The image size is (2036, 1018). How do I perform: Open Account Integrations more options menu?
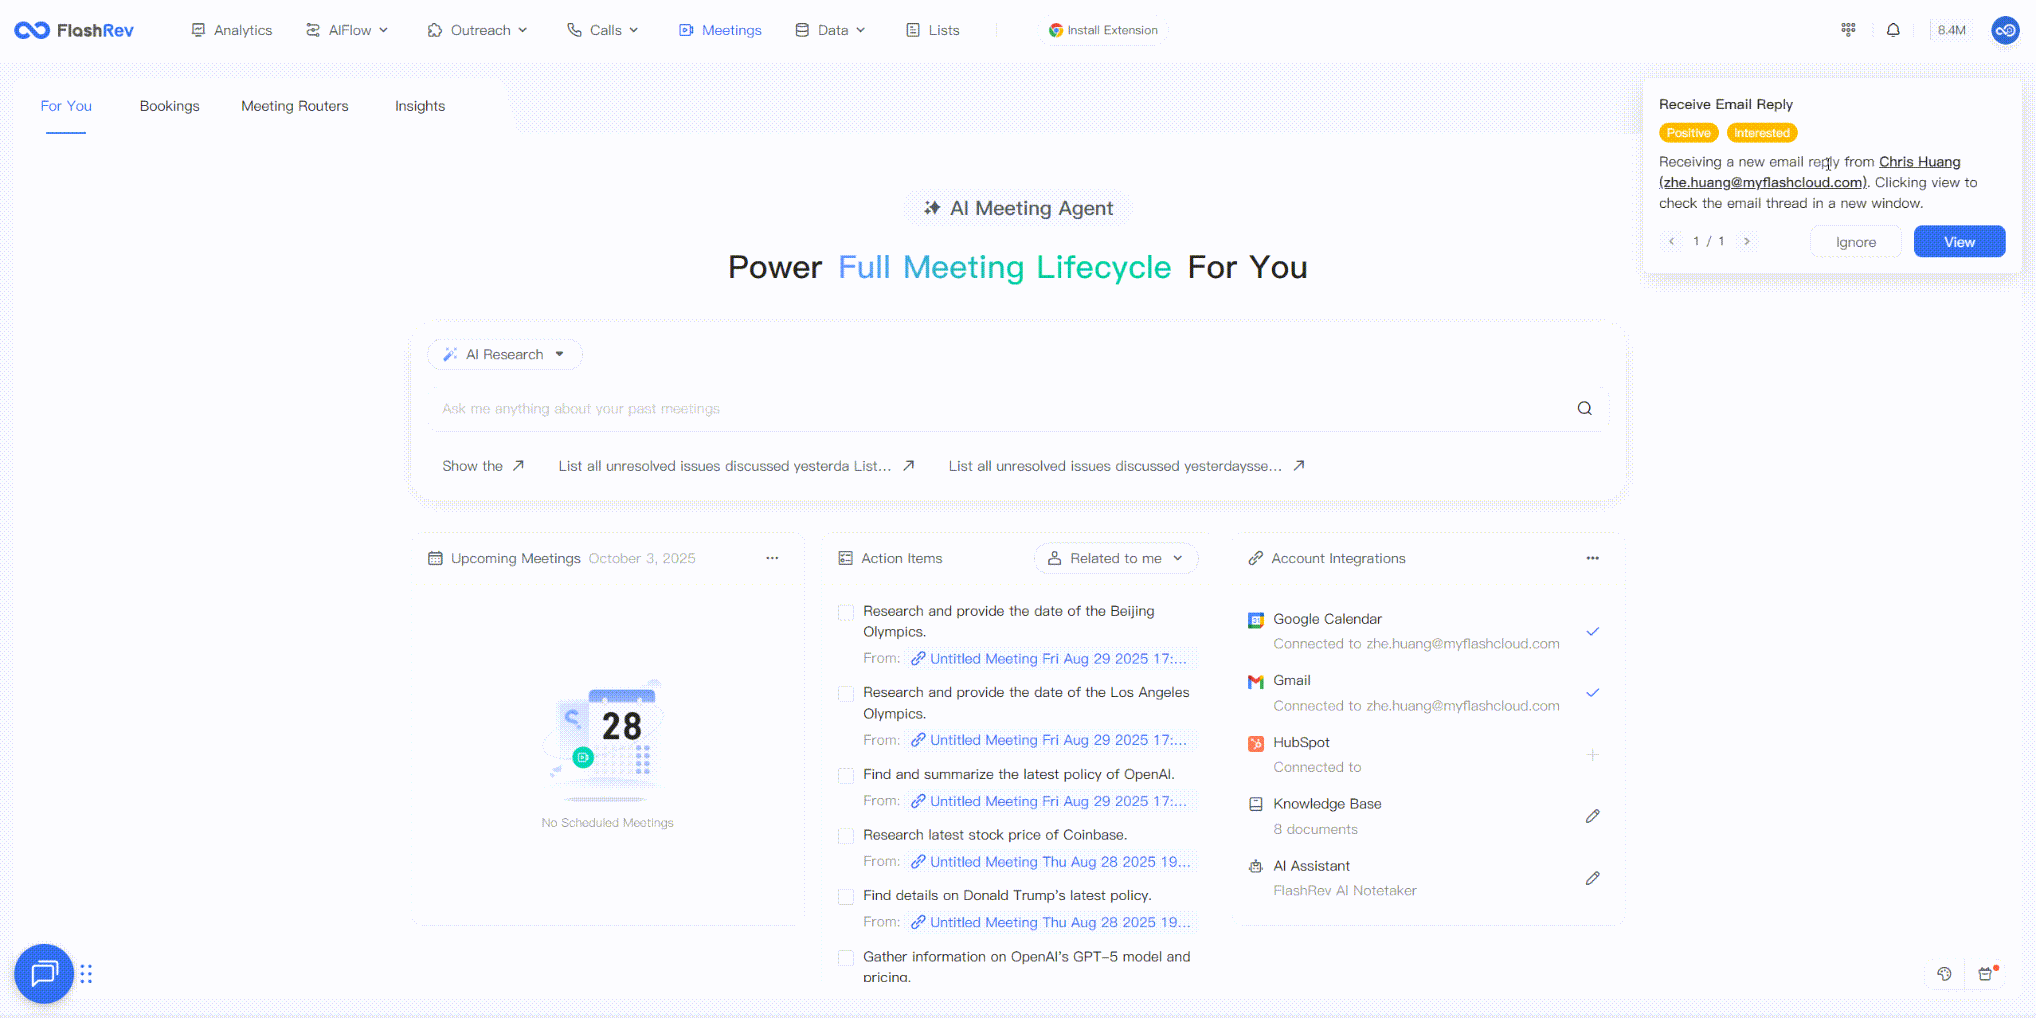point(1592,558)
